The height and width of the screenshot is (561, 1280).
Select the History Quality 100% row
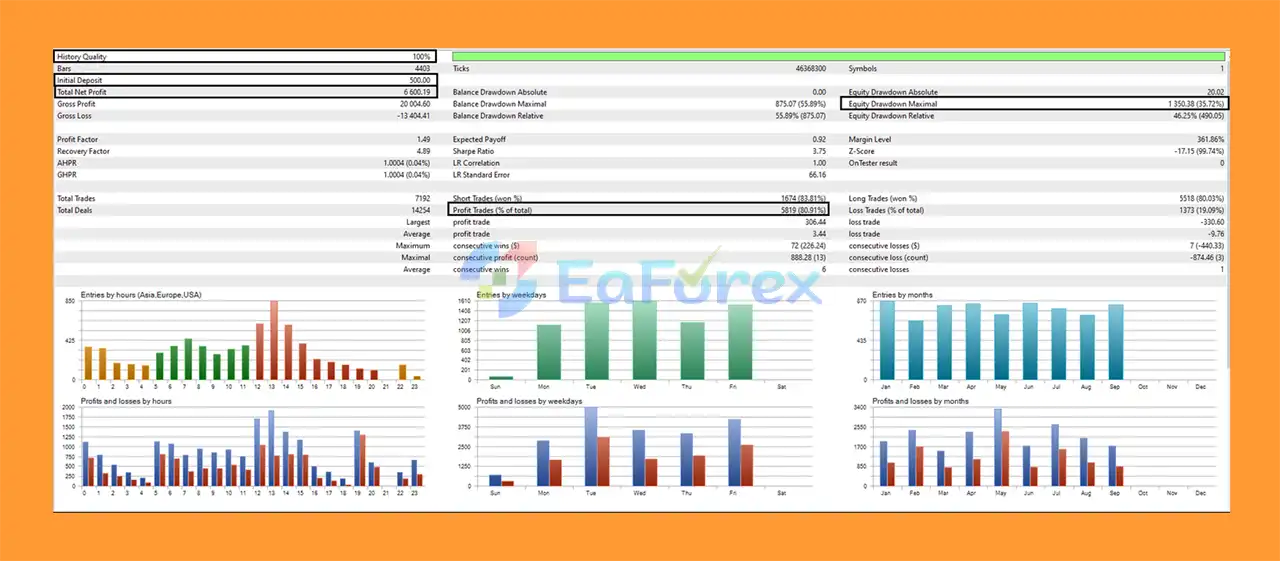tap(245, 57)
